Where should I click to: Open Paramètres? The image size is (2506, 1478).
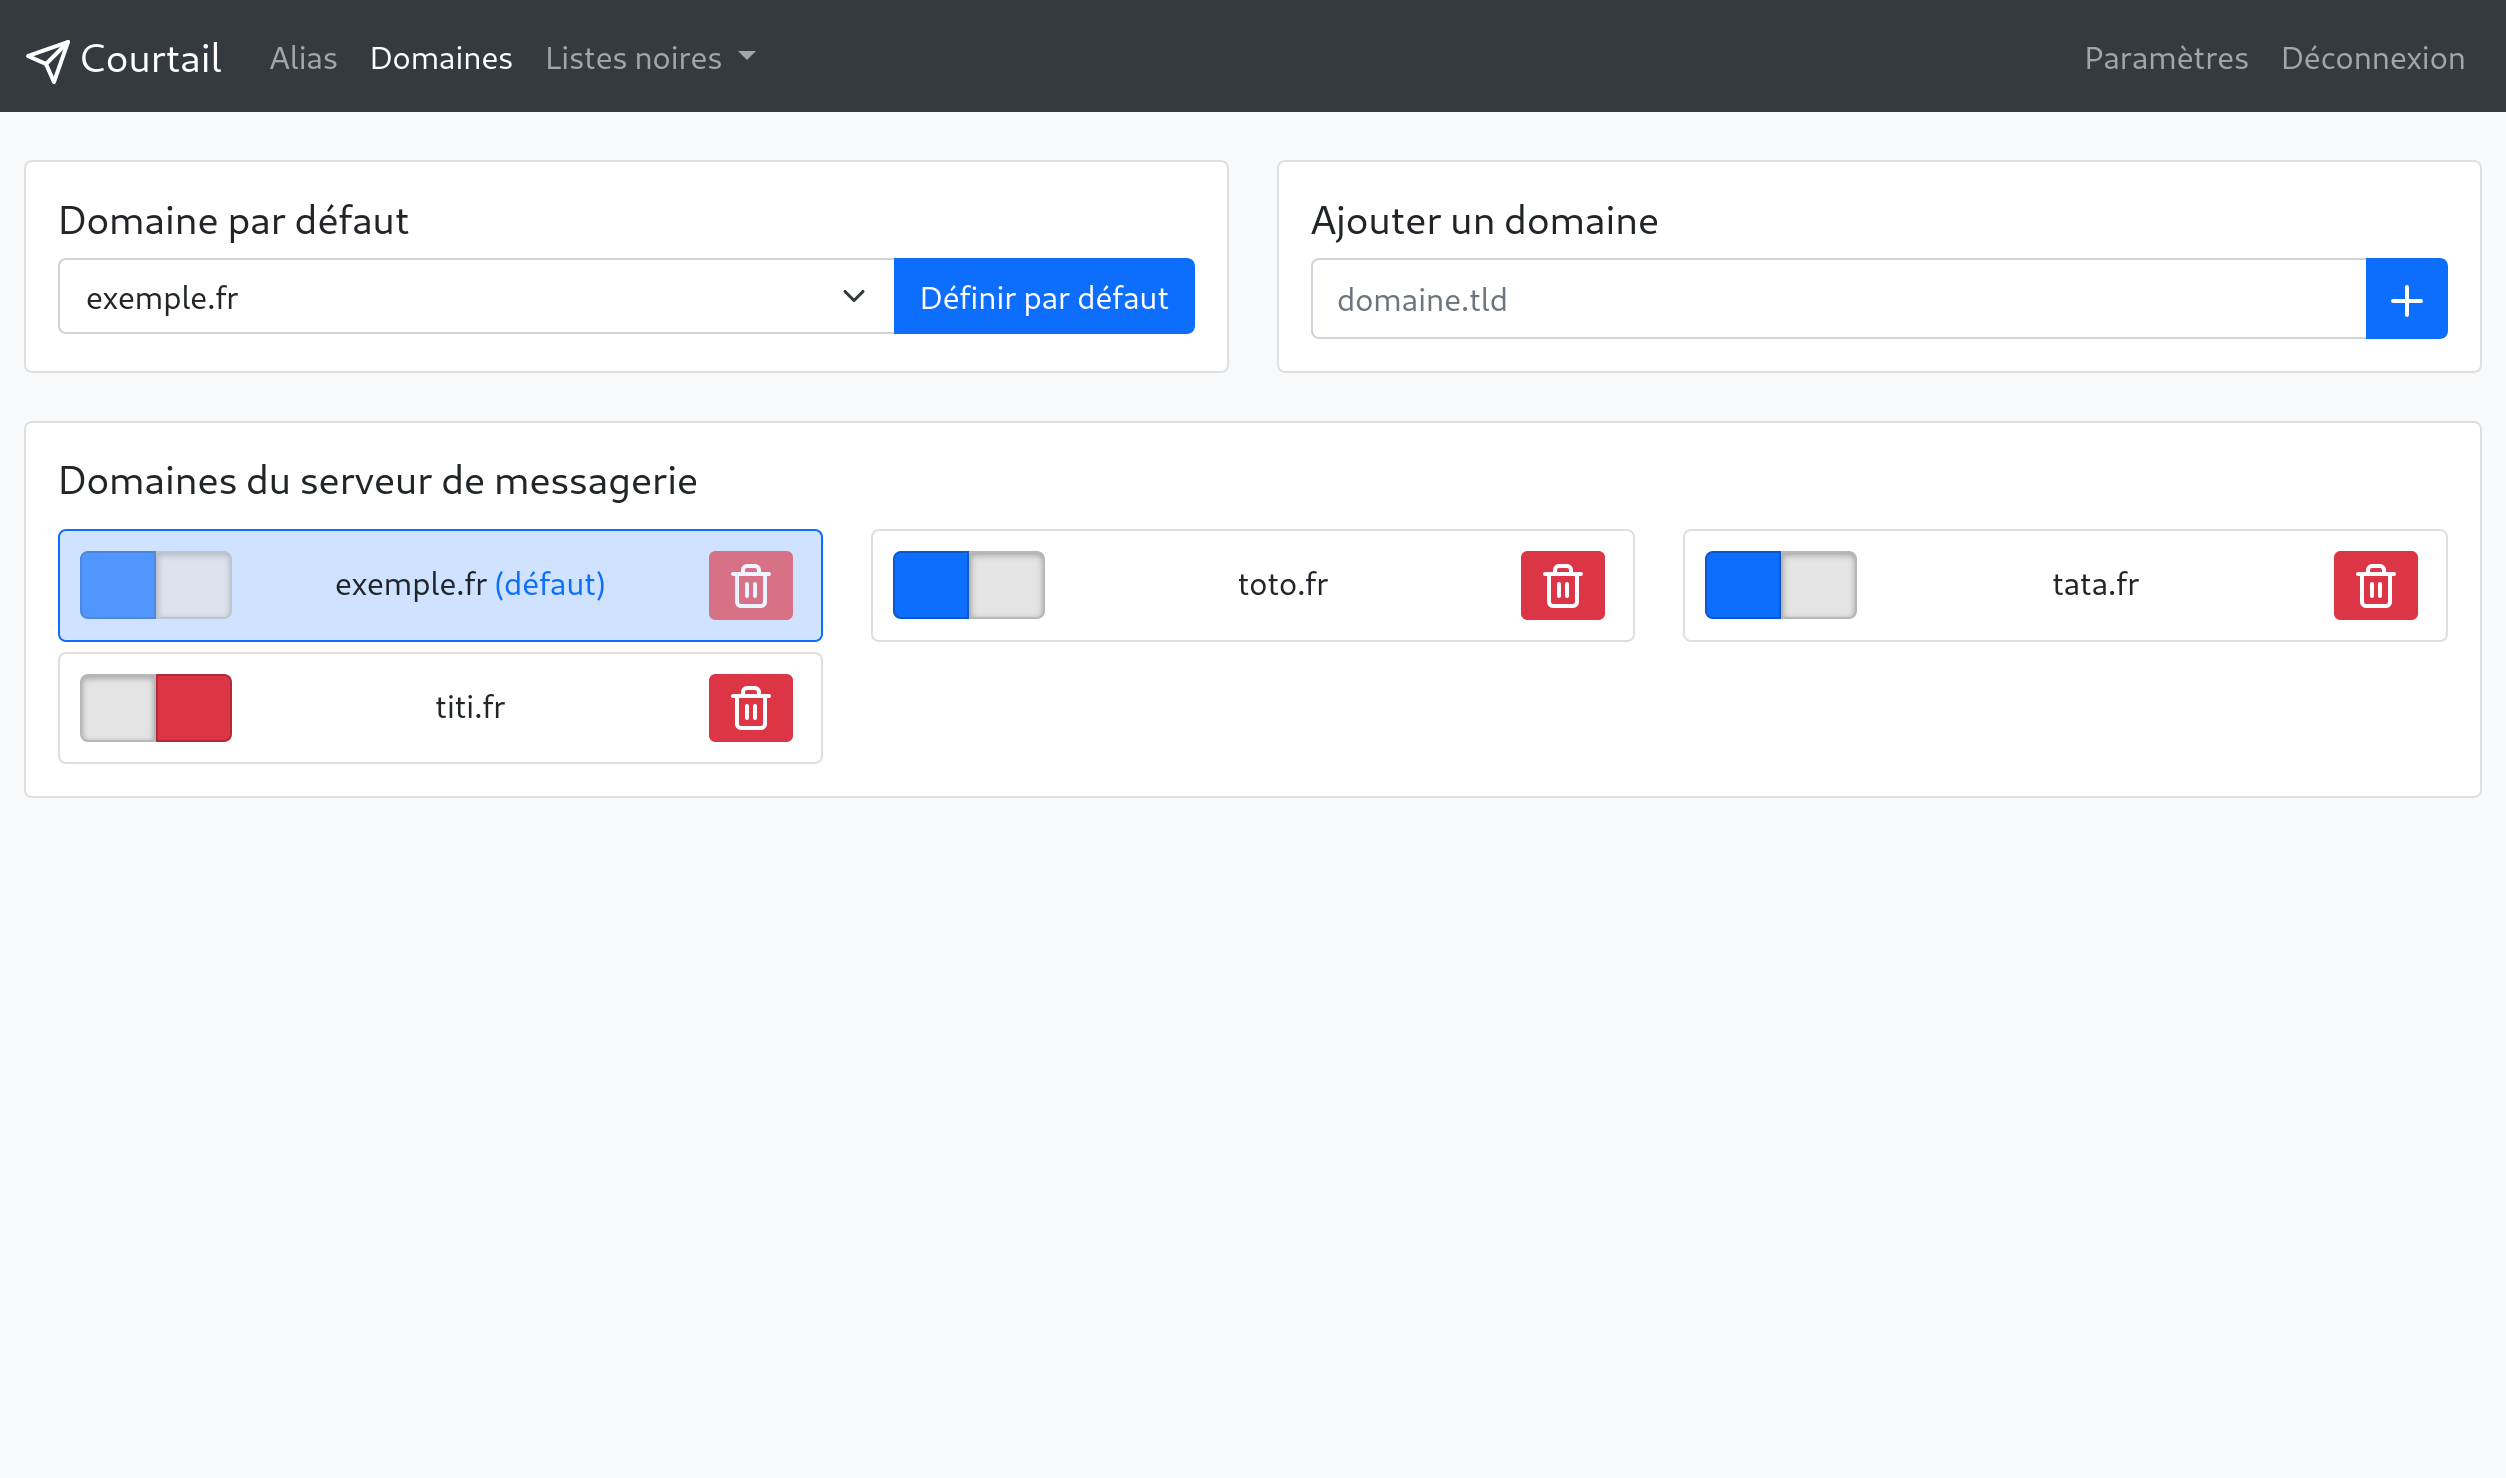[x=2166, y=58]
